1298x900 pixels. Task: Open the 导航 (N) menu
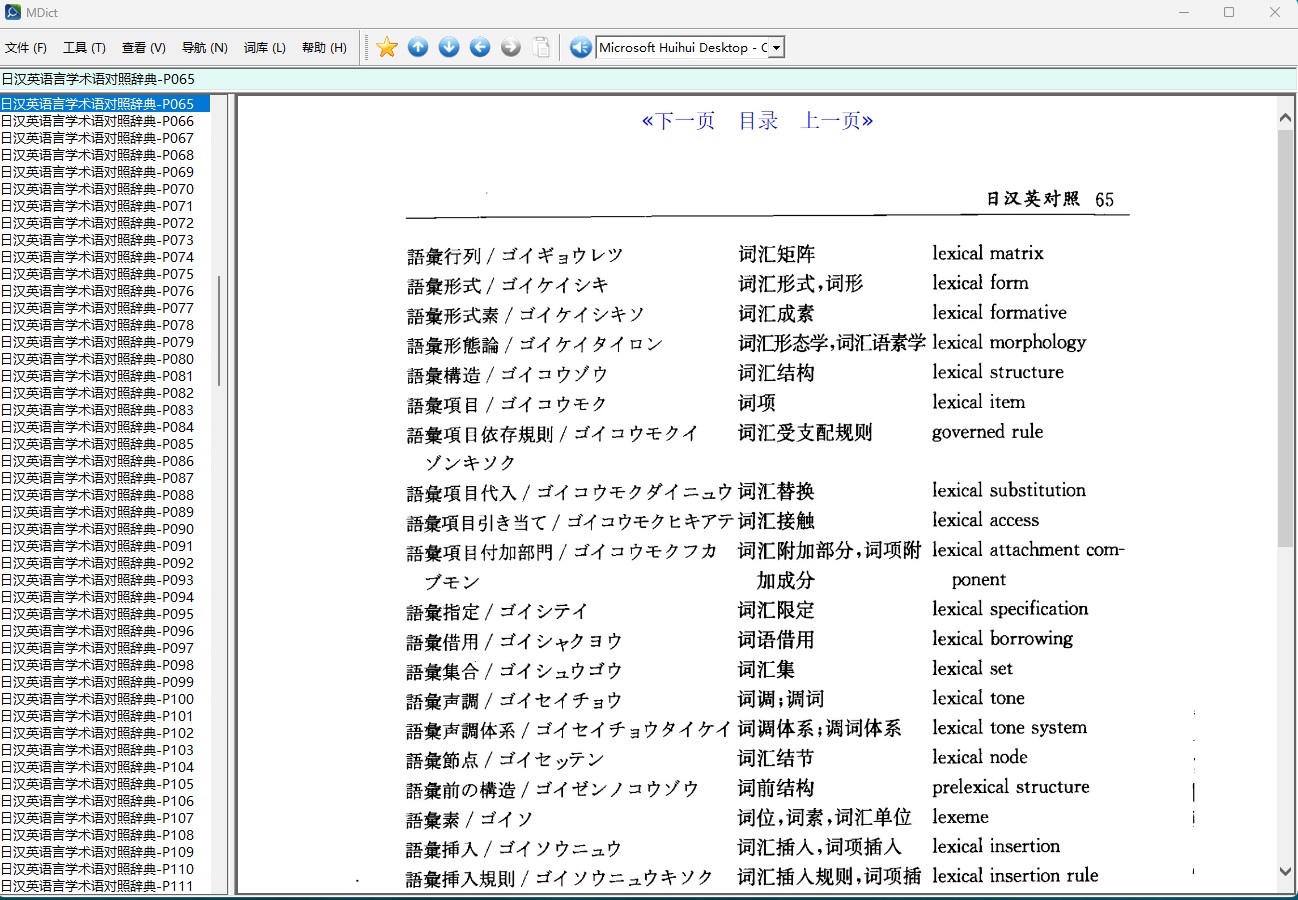[205, 48]
